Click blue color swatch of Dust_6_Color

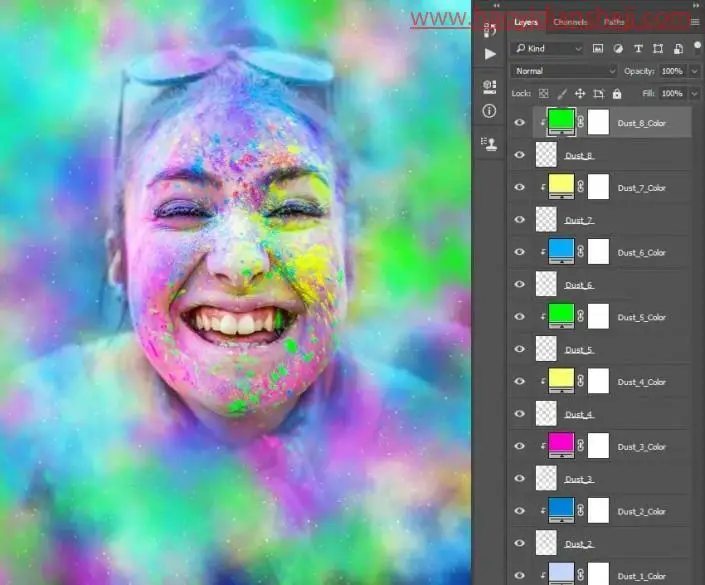click(561, 251)
